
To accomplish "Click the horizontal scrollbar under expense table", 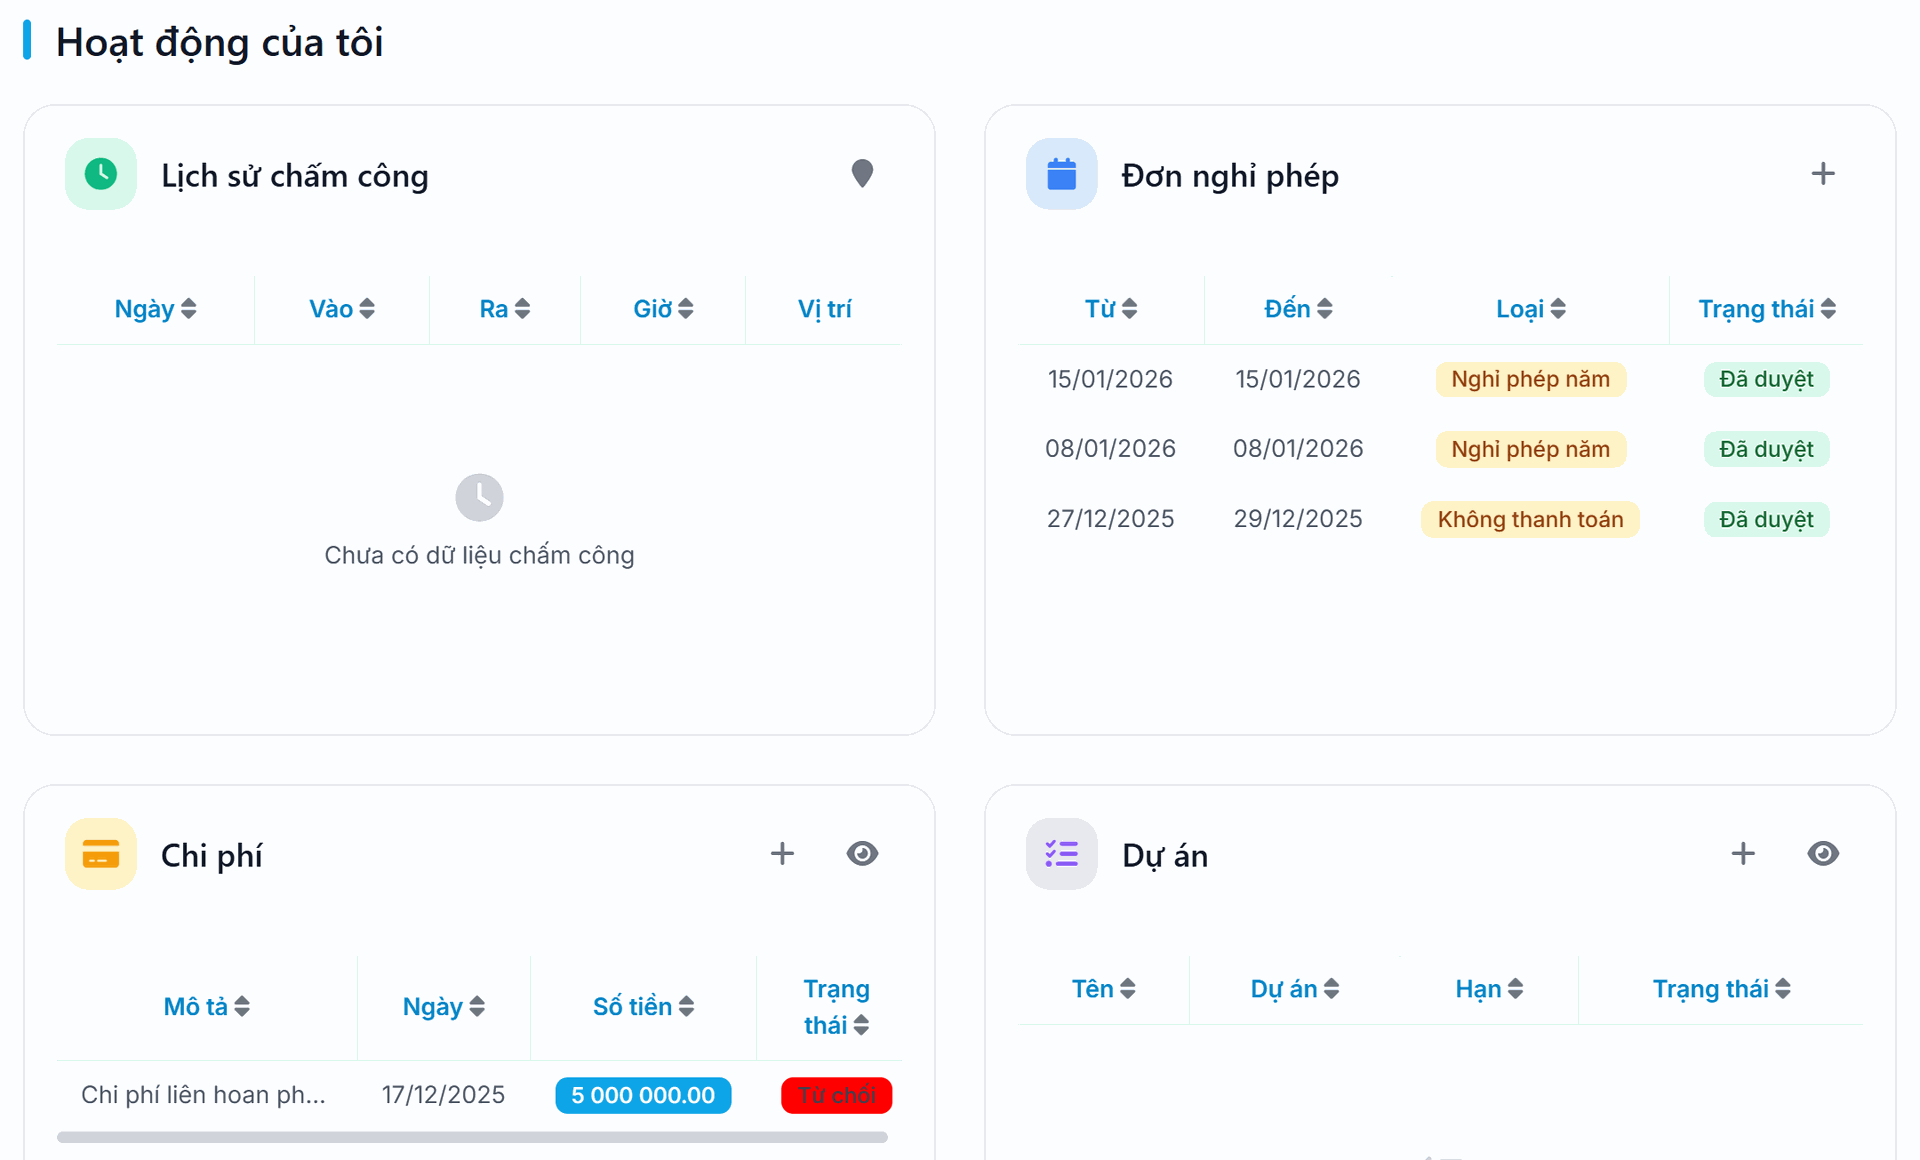I will coord(472,1137).
